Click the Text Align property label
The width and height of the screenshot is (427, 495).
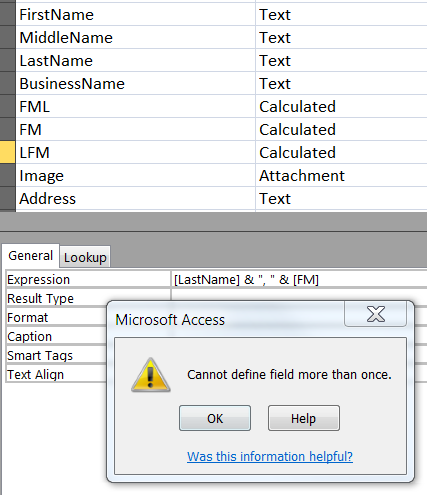pos(35,374)
